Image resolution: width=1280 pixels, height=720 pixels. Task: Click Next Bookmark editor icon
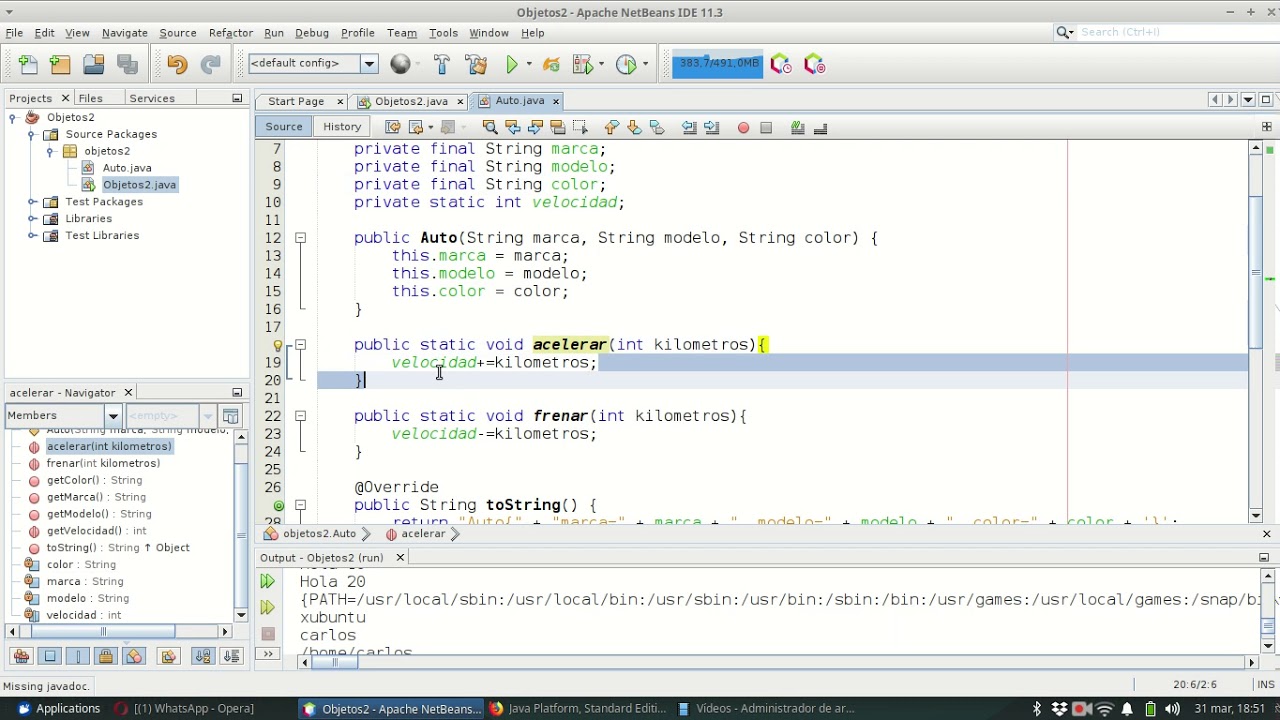coord(634,127)
